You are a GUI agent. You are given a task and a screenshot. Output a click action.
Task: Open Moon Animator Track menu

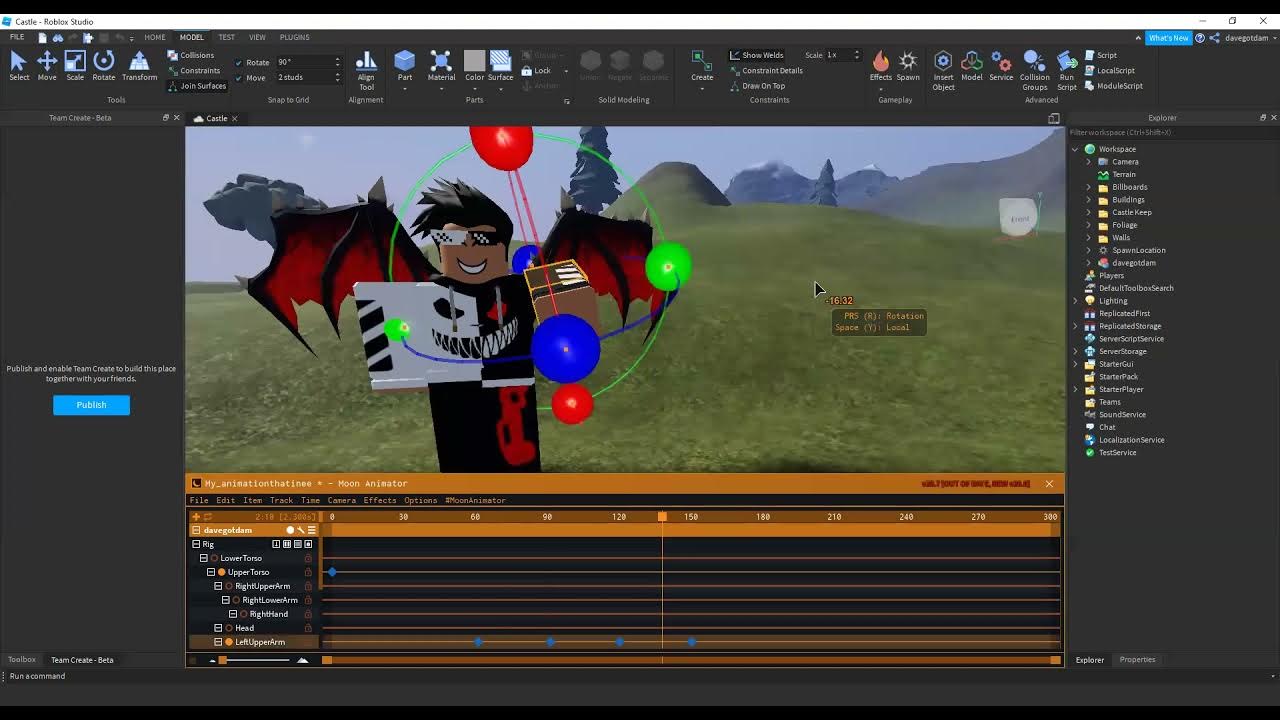tap(281, 500)
